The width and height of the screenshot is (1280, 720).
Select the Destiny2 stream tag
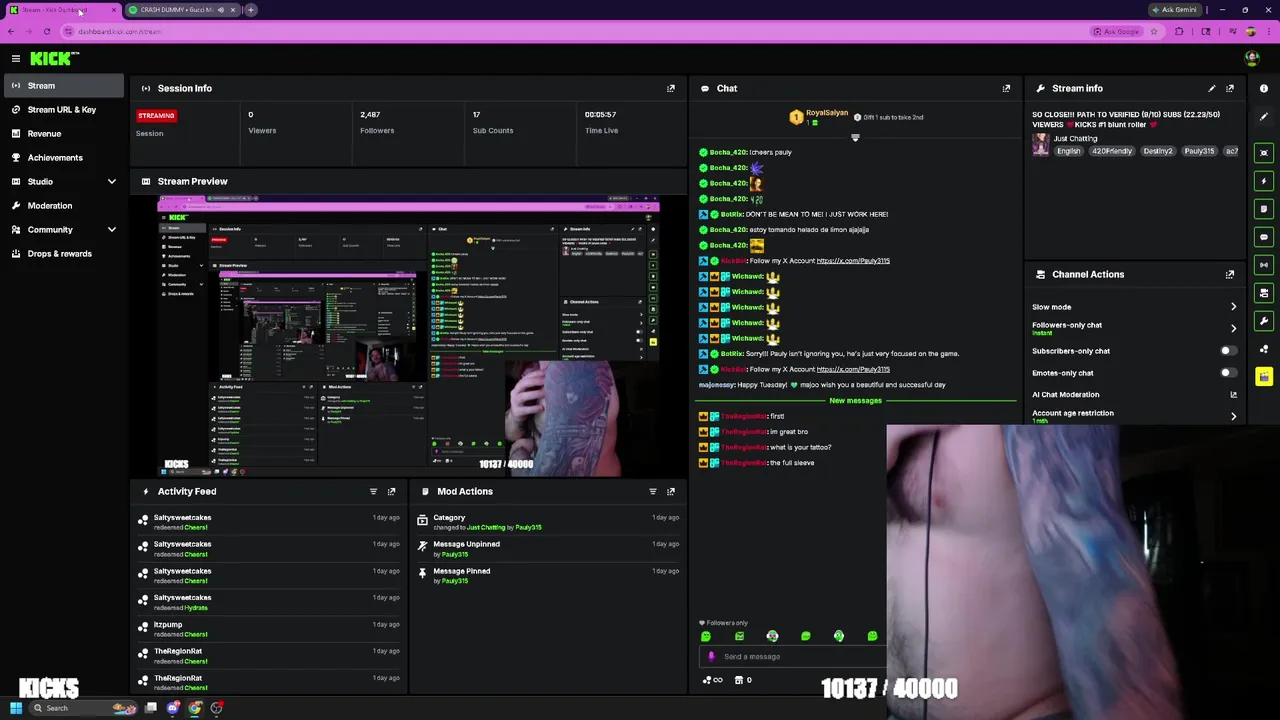[x=1158, y=151]
